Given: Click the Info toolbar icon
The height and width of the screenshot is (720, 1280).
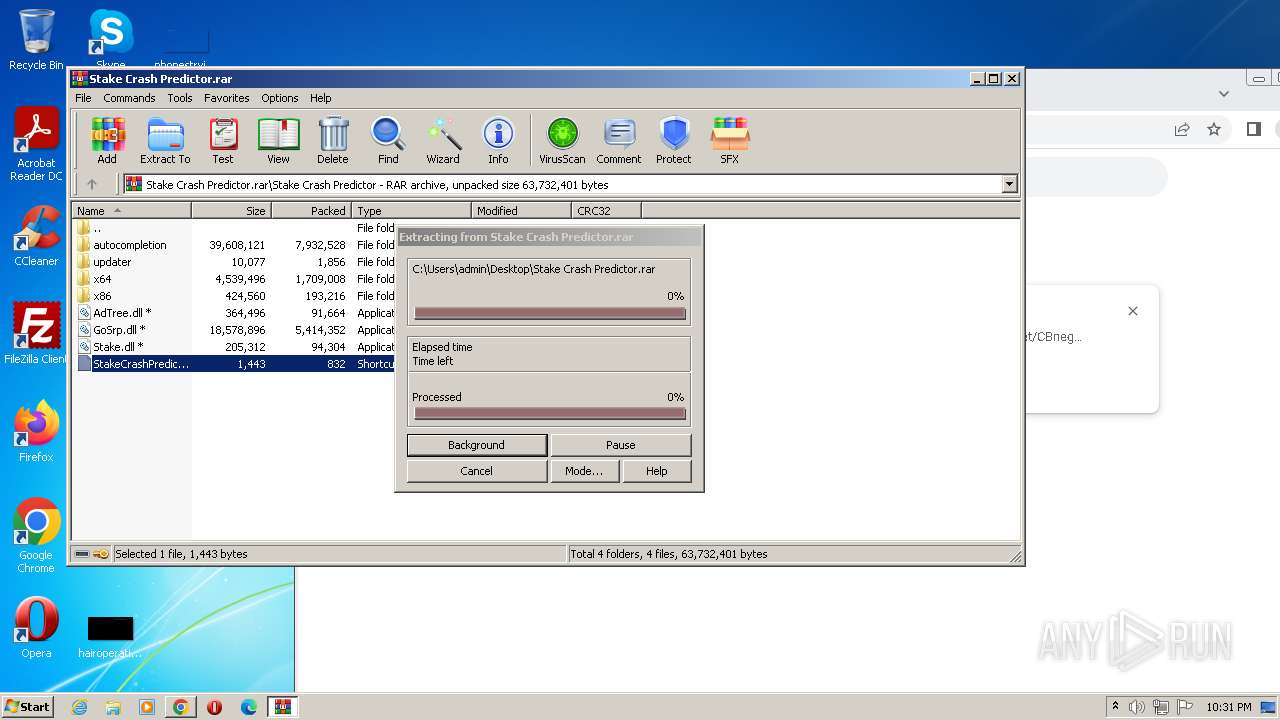Looking at the screenshot, I should click(498, 140).
